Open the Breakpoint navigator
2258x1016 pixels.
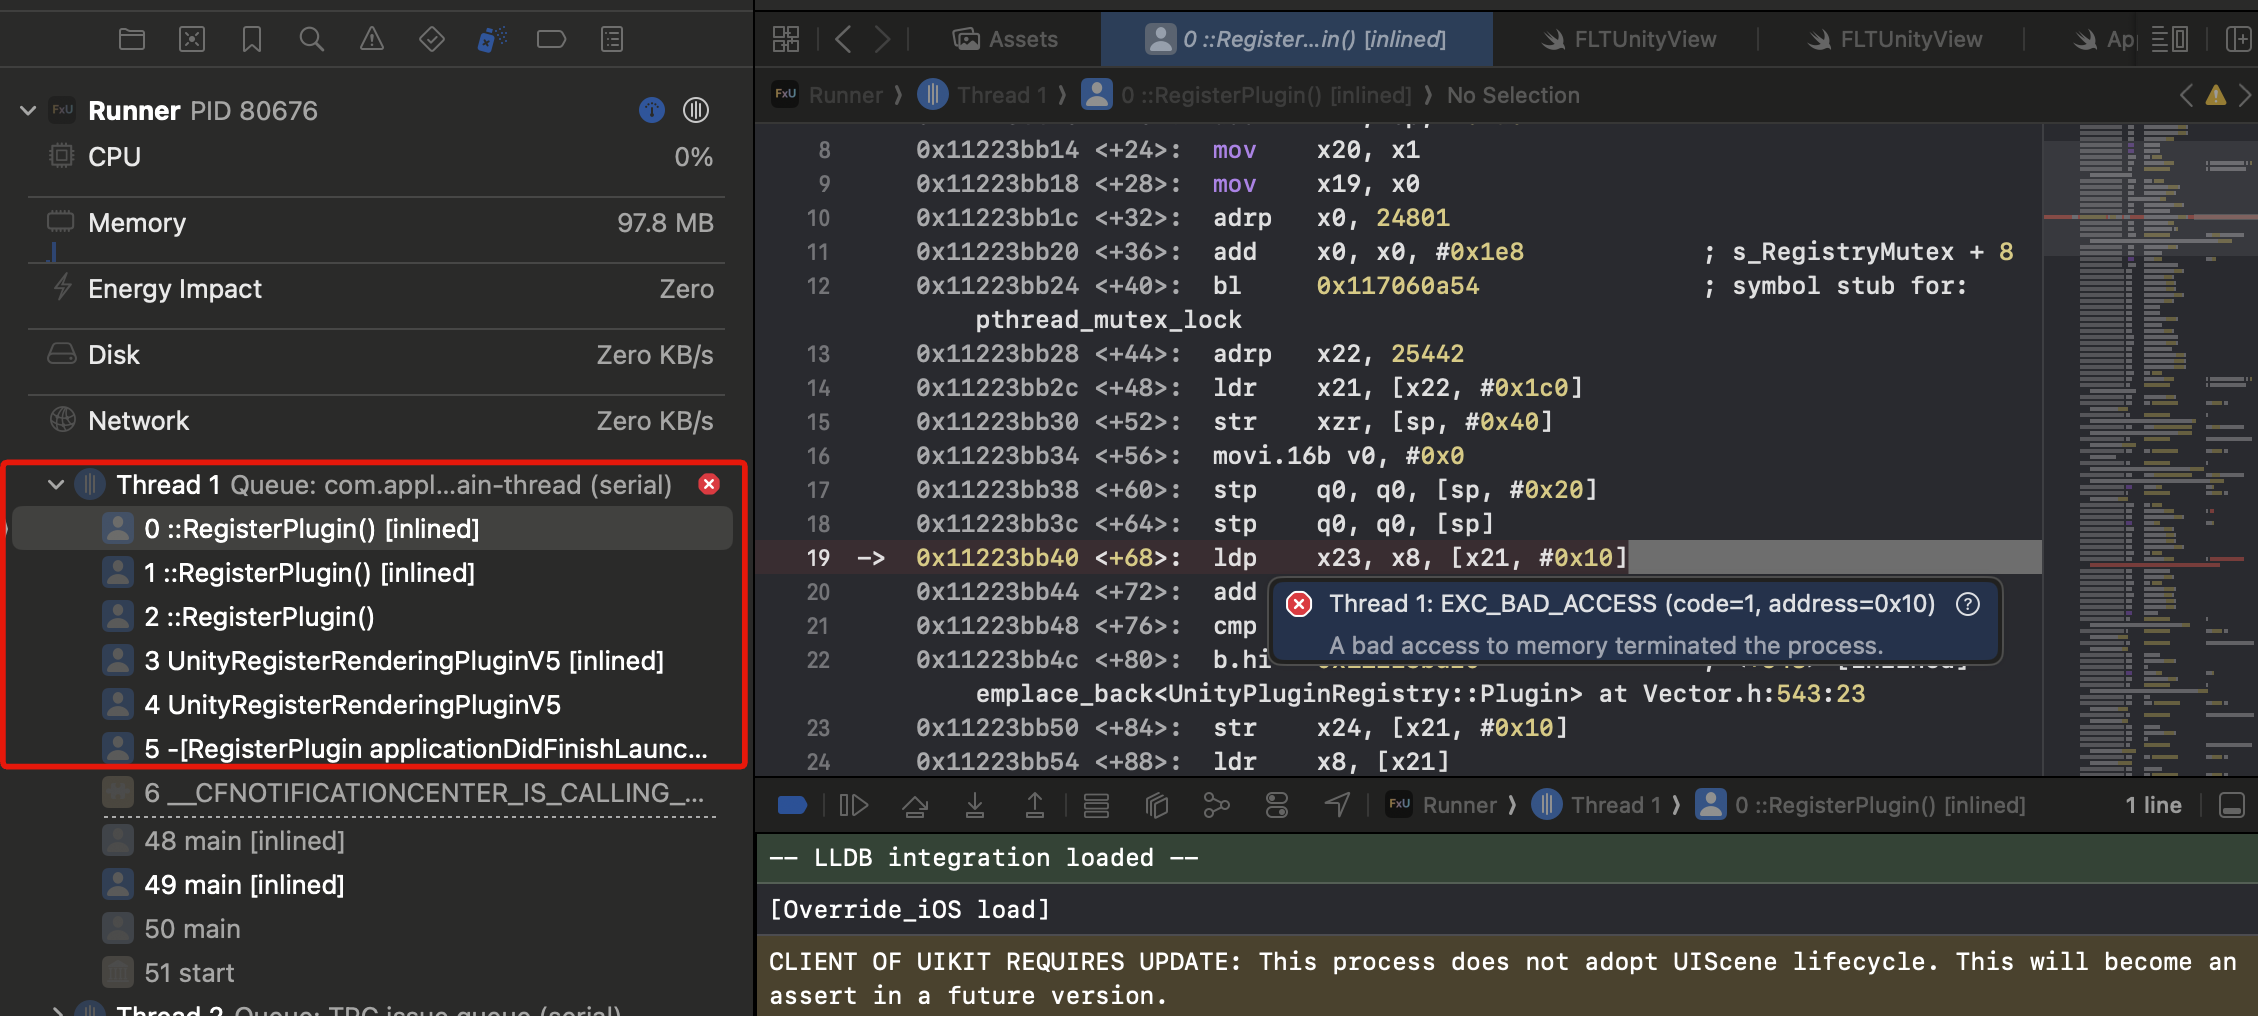pyautogui.click(x=551, y=39)
